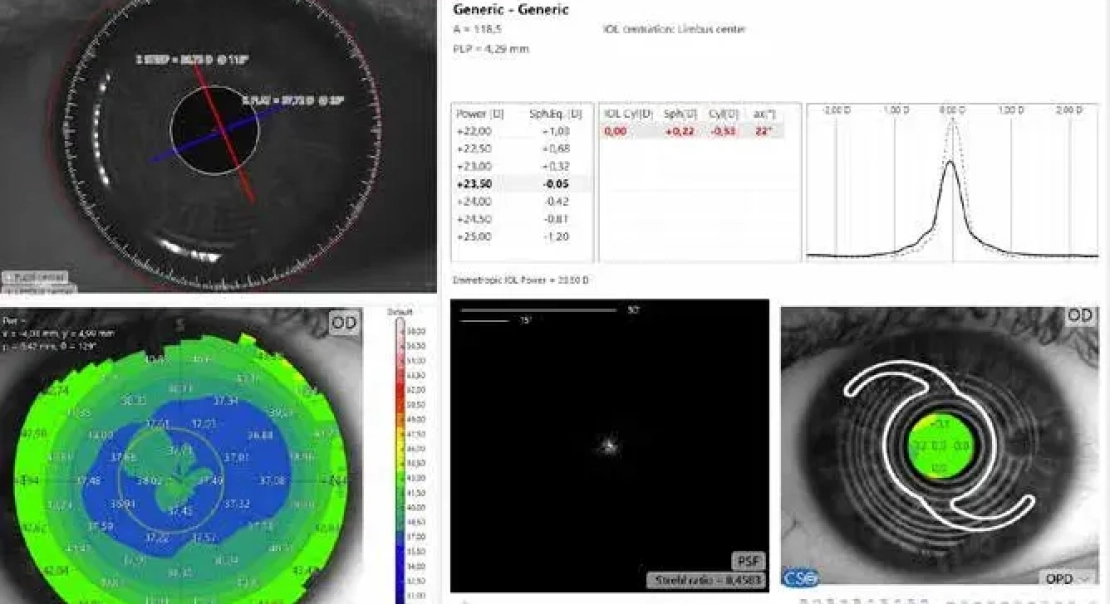Image resolution: width=1110 pixels, height=604 pixels.
Task: Click the OD badge on IOL eye image
Action: point(1079,315)
